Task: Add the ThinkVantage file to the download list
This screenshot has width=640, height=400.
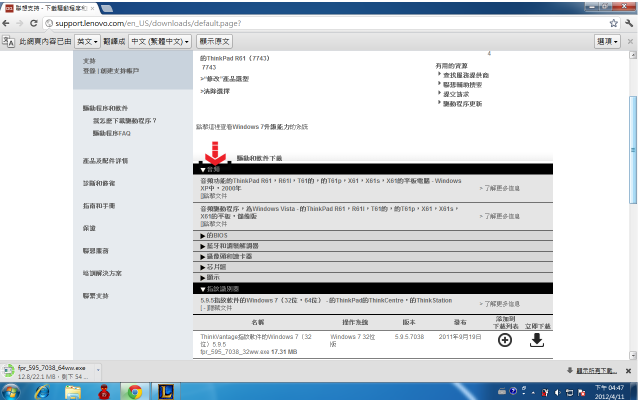Action: pyautogui.click(x=505, y=340)
